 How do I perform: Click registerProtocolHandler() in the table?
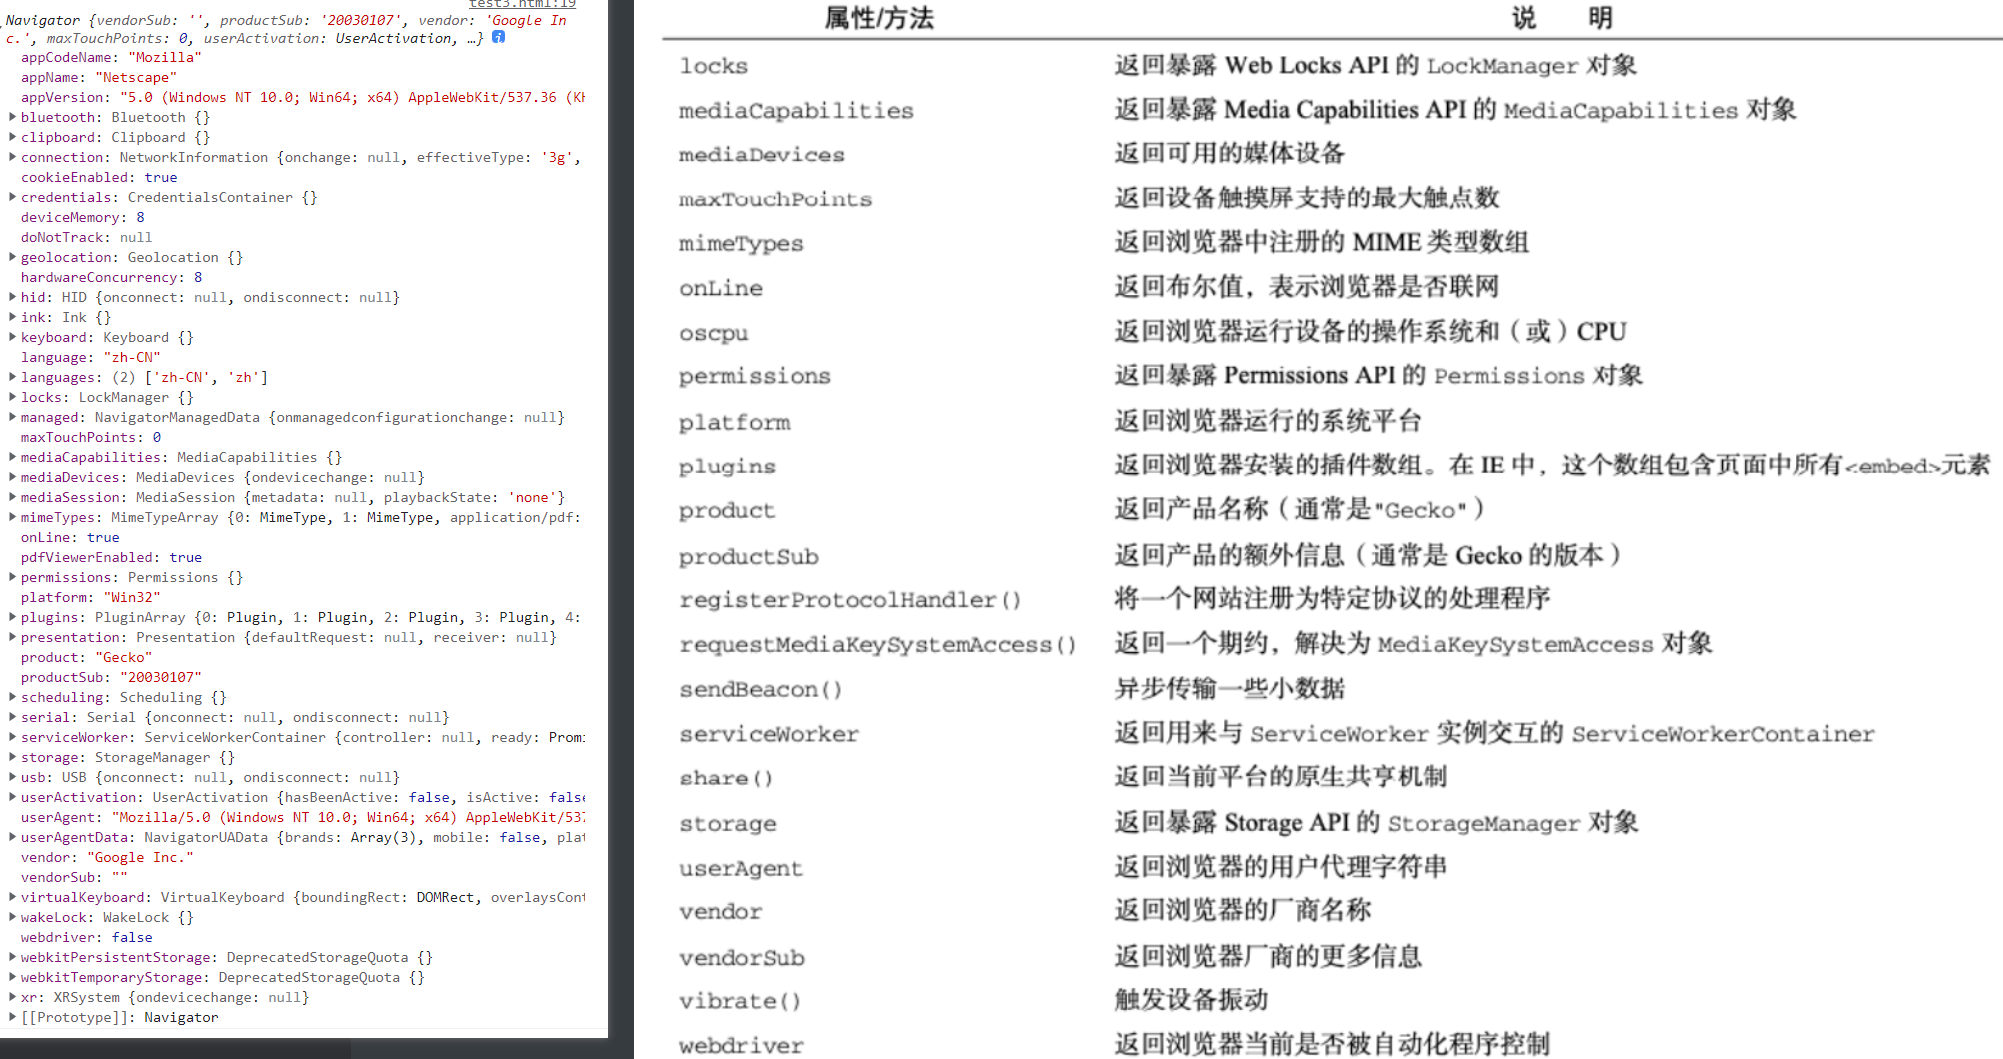coord(850,600)
